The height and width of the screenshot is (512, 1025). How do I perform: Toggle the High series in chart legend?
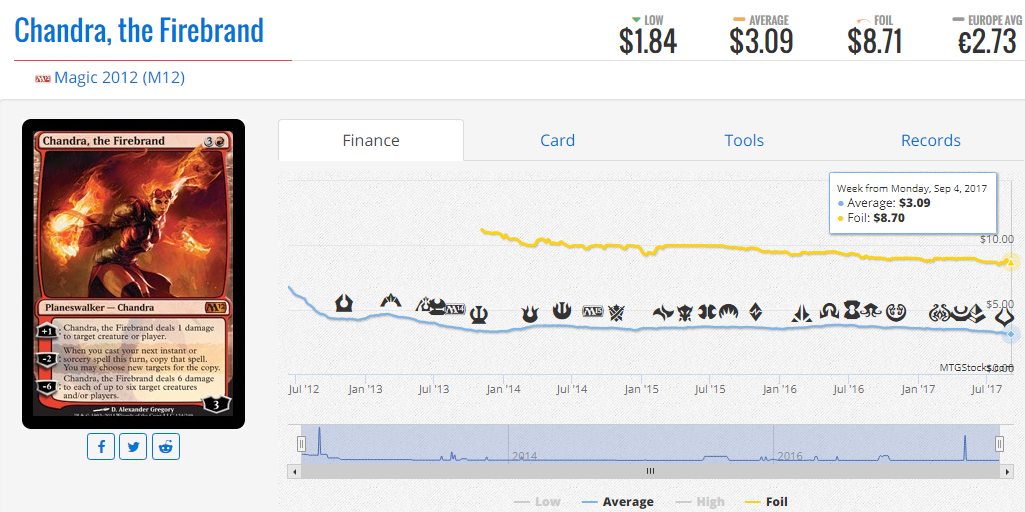click(699, 502)
